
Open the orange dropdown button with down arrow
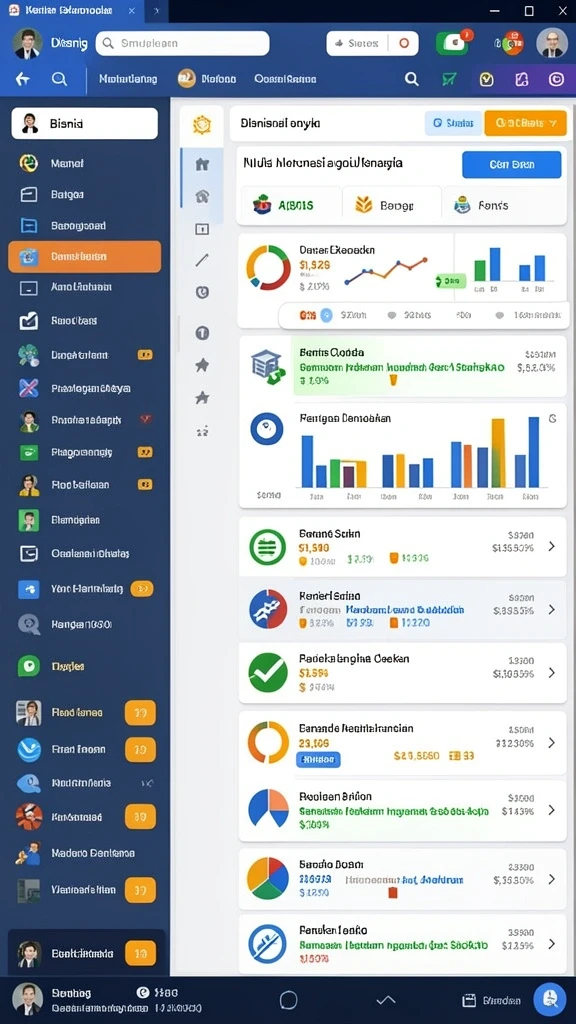pos(525,123)
